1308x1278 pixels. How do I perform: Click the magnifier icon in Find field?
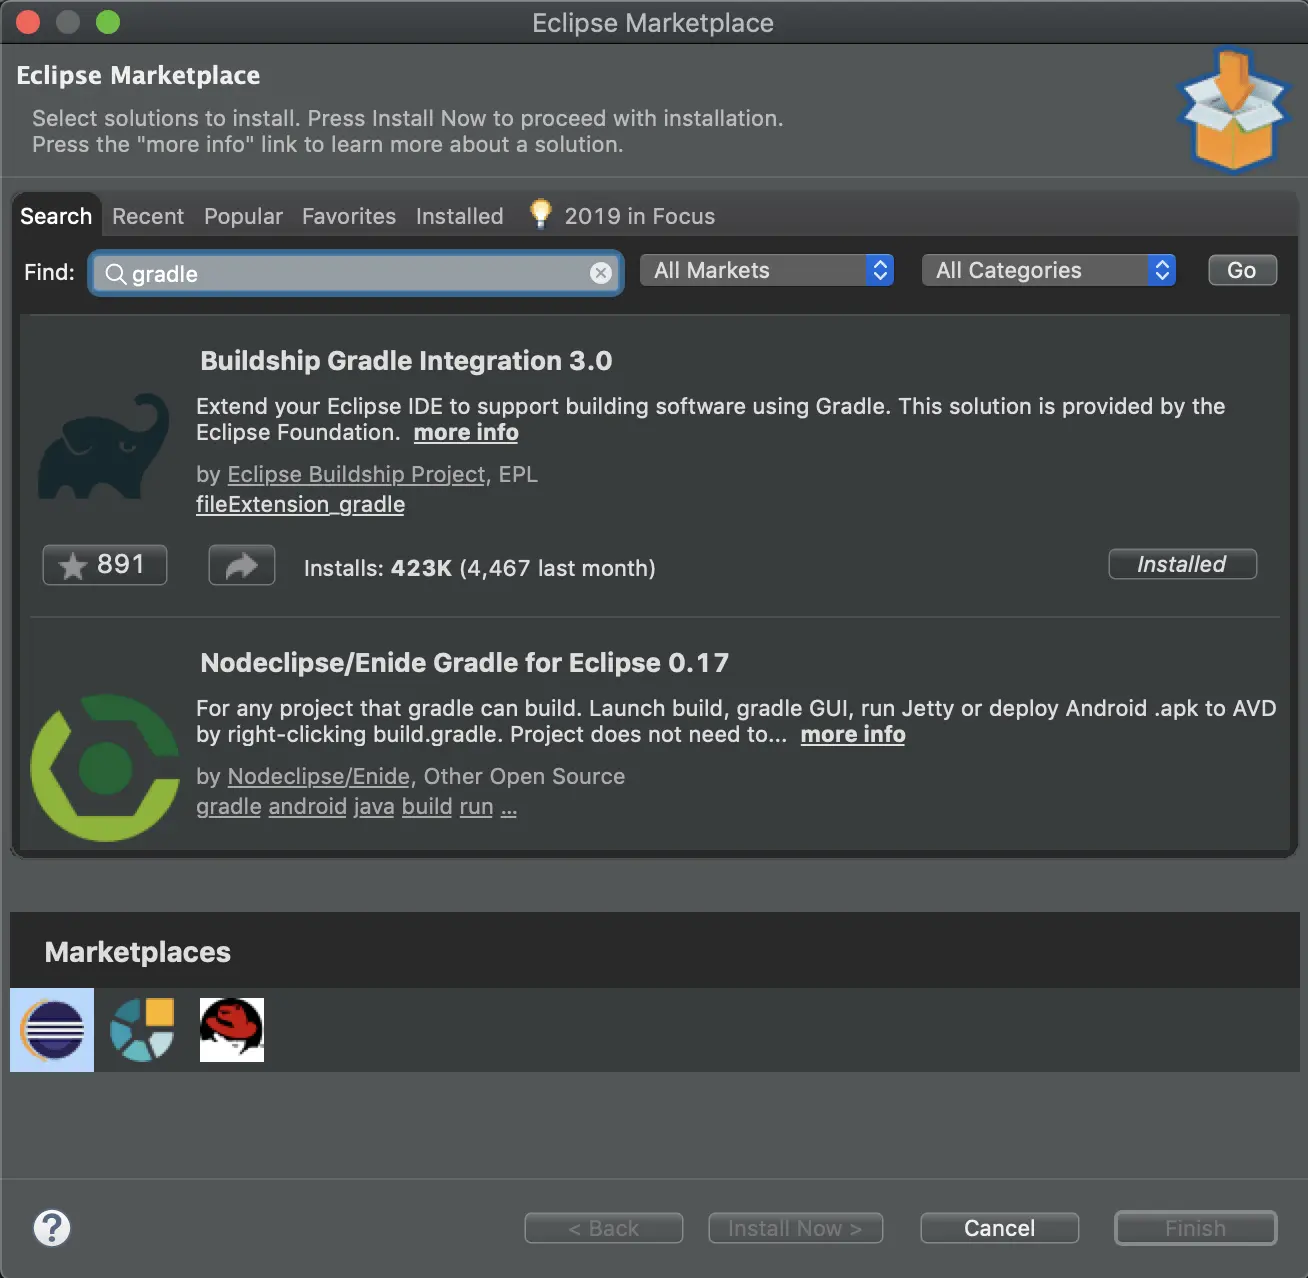[x=116, y=274]
